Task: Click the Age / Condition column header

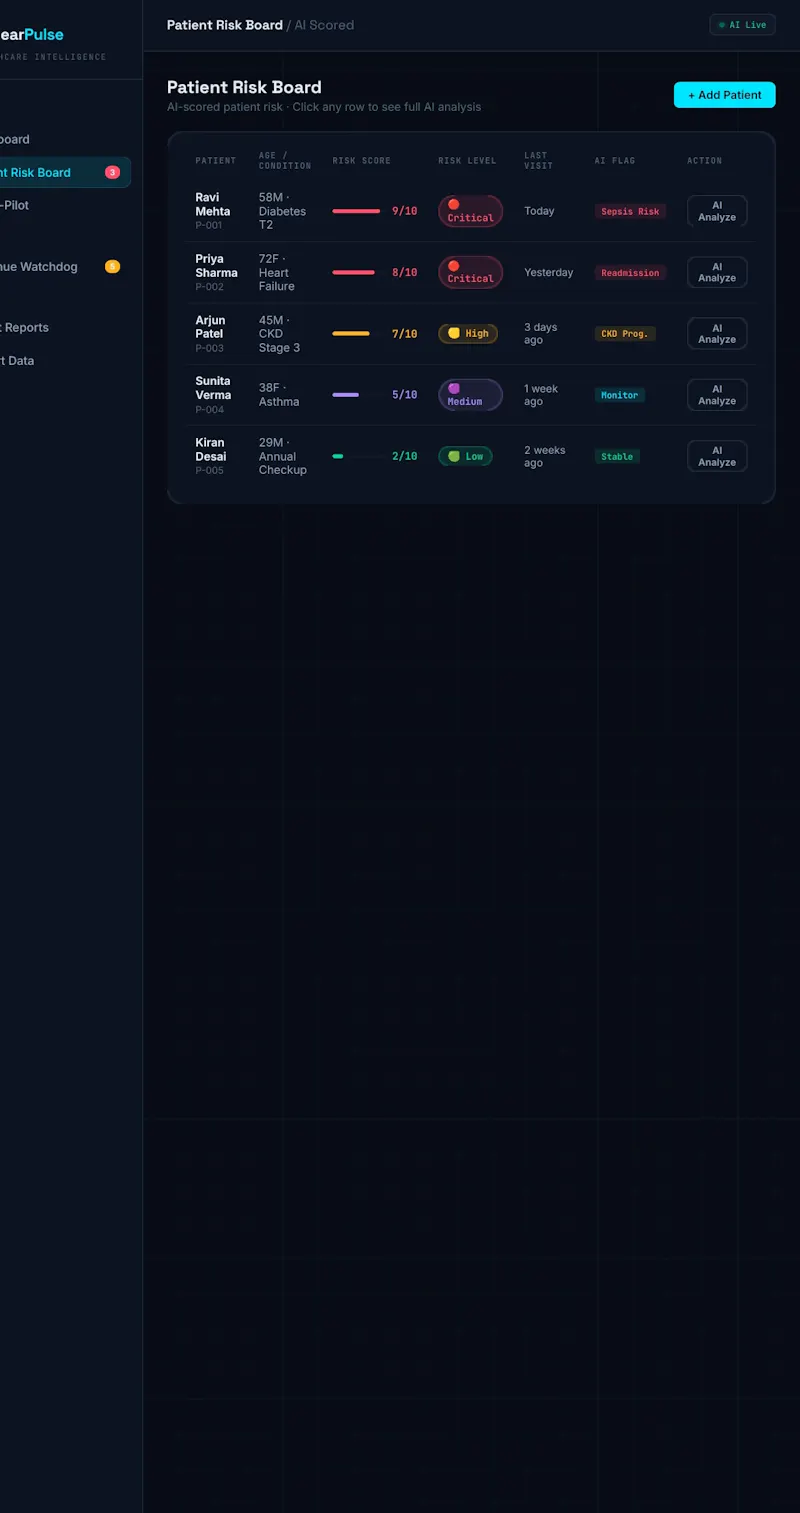Action: tap(285, 161)
